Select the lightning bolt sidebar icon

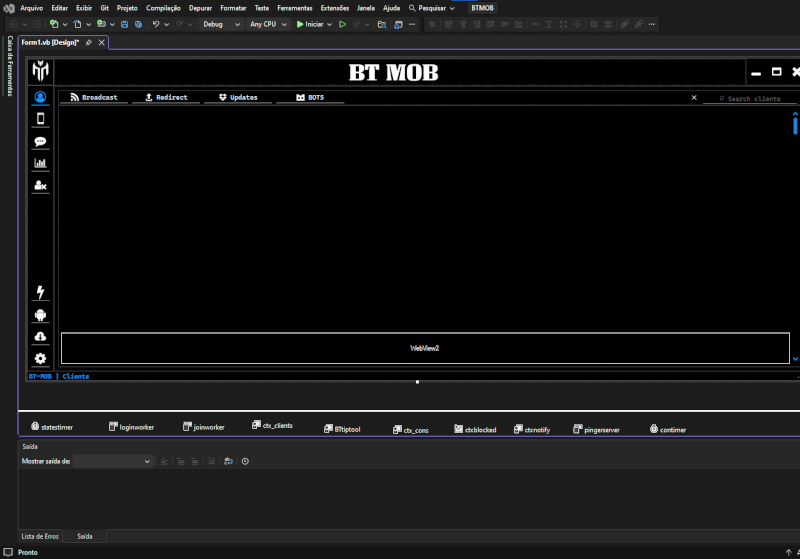click(x=40, y=292)
